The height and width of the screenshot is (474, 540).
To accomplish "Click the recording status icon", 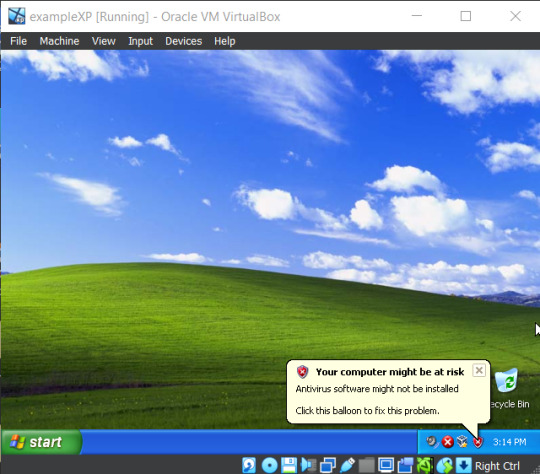I will (405, 465).
